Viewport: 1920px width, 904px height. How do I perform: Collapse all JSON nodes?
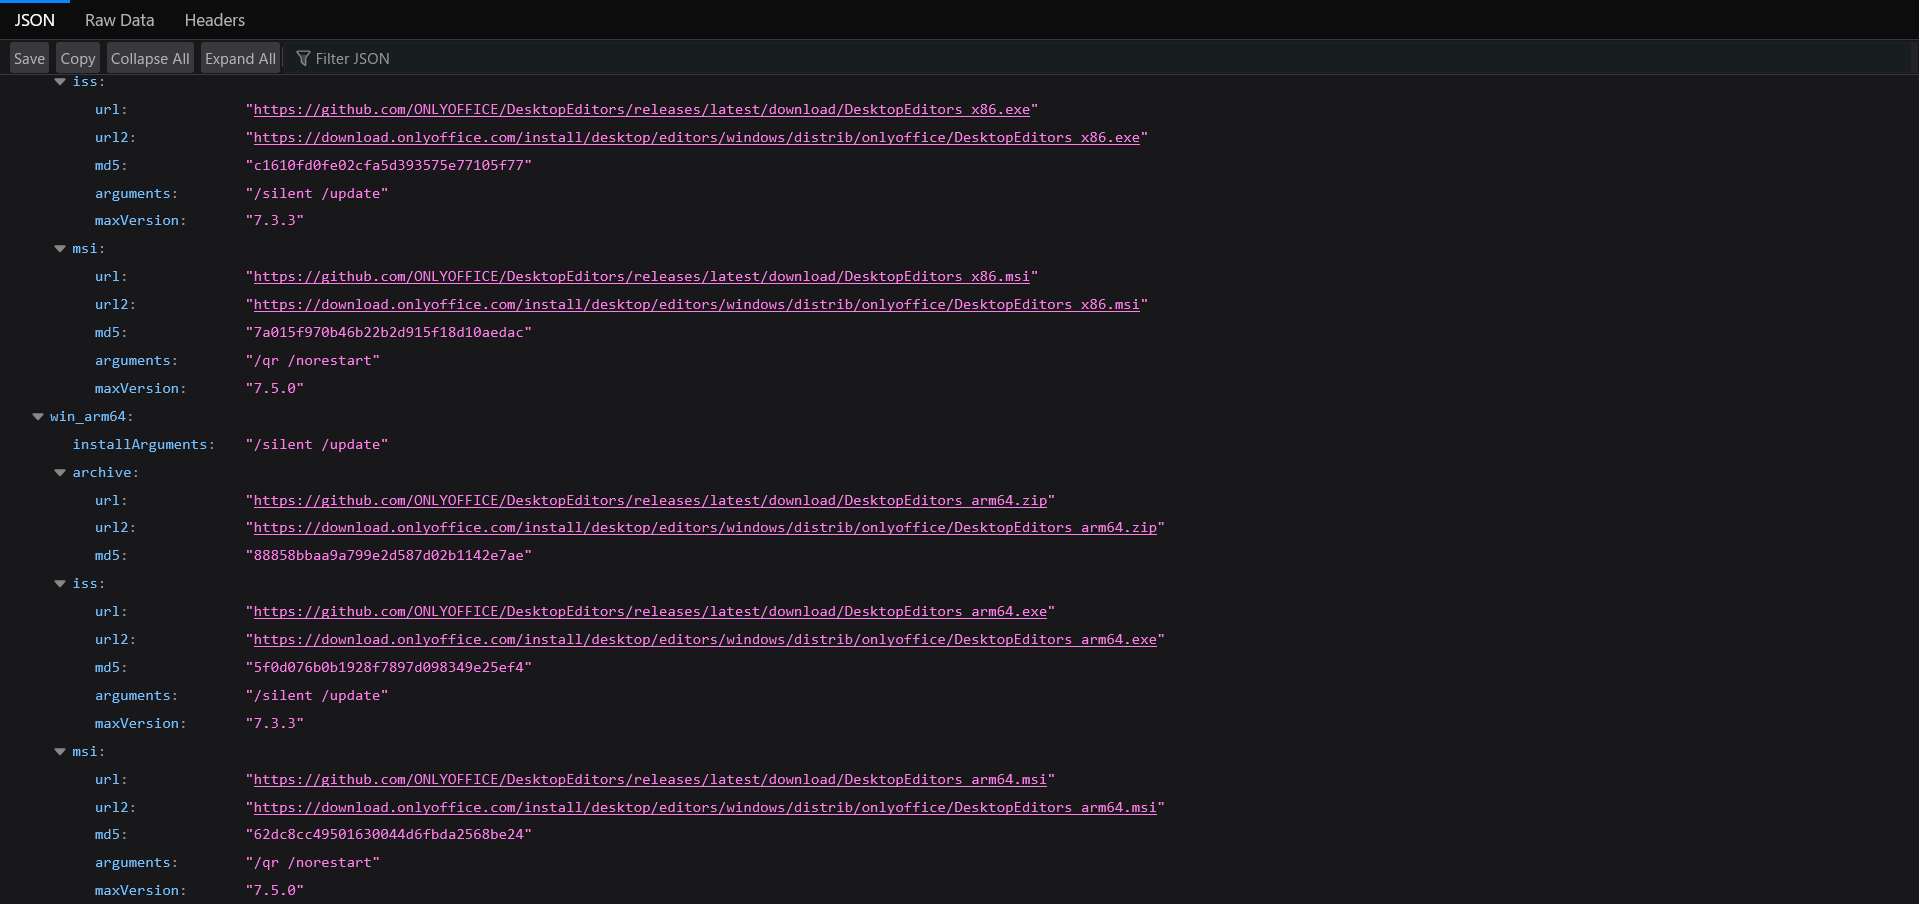click(x=150, y=59)
